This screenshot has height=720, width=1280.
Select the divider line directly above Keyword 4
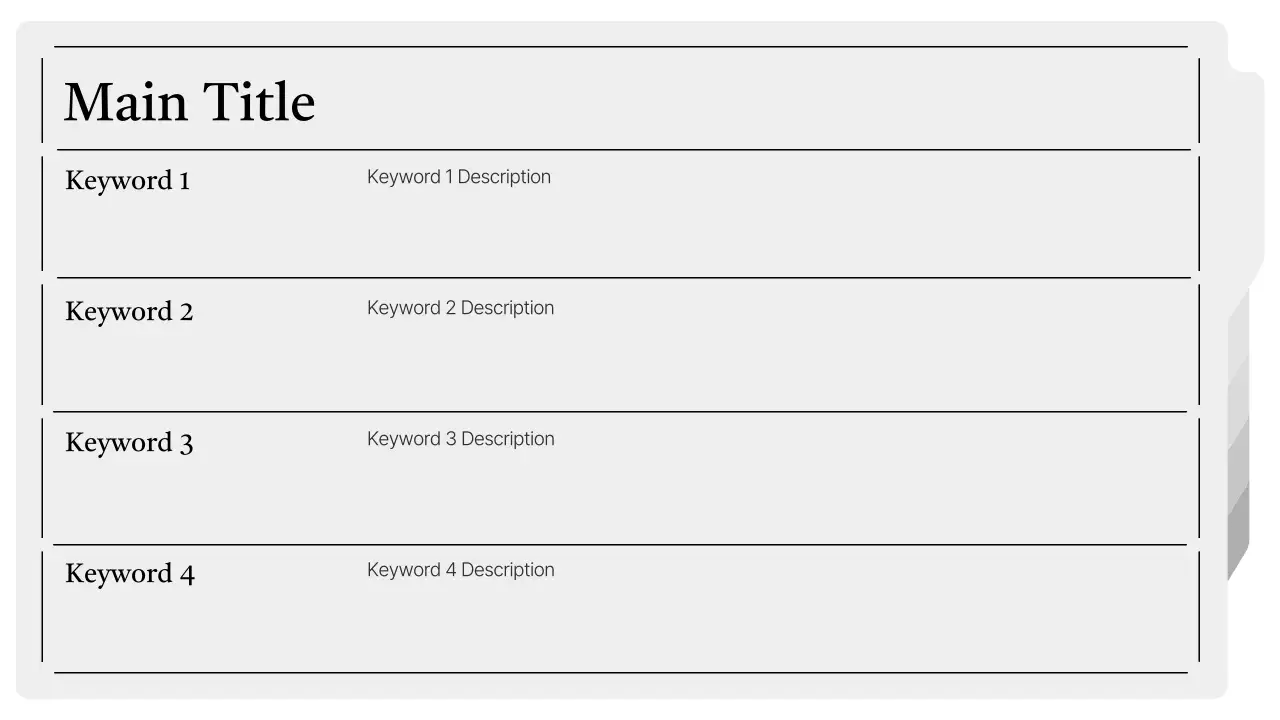pos(620,545)
